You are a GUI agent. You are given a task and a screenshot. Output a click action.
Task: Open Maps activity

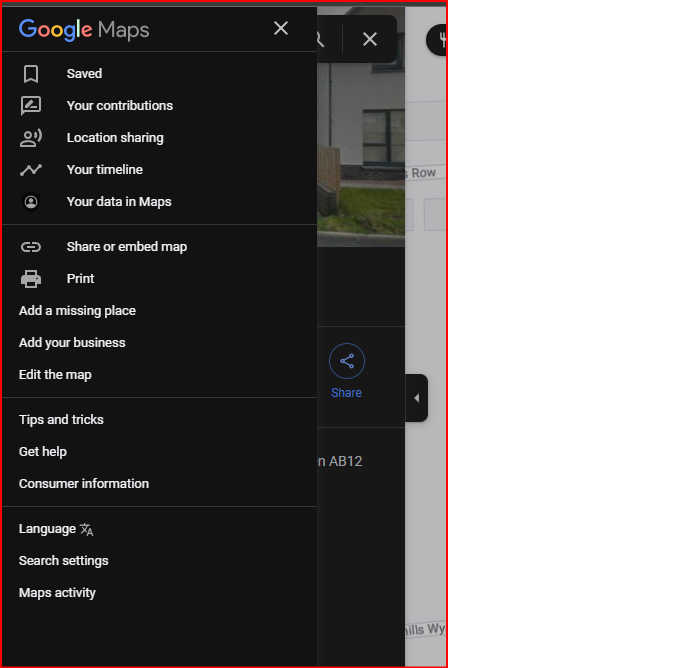coord(159,593)
